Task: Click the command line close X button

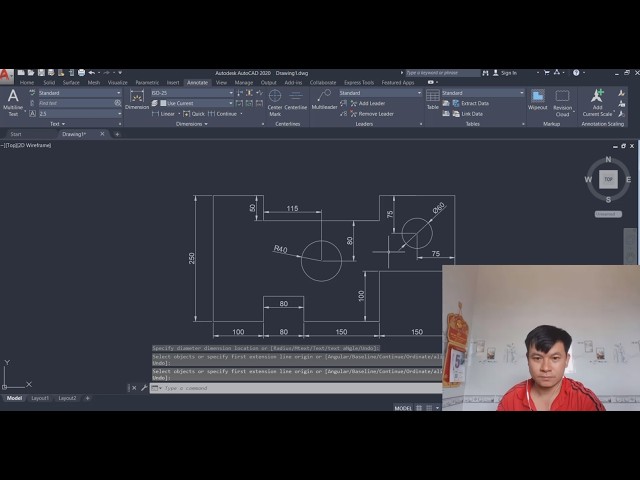Action: point(134,388)
